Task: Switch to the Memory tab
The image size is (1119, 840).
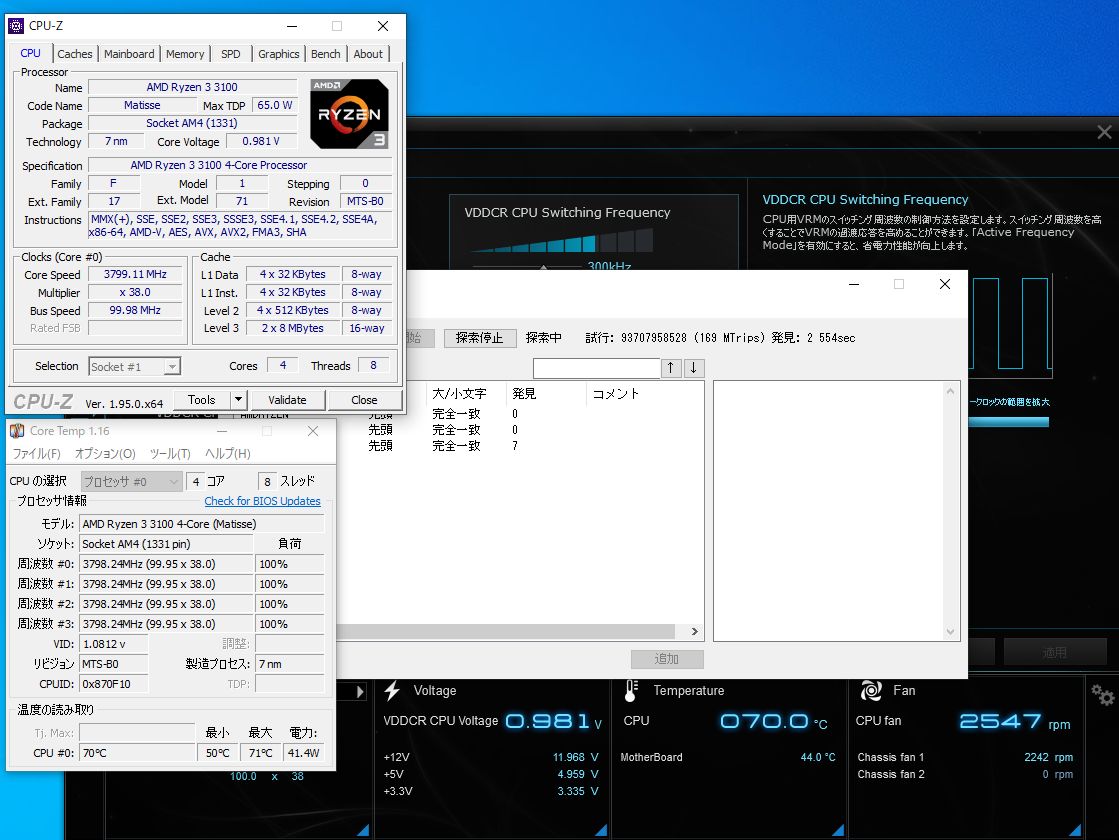Action: (x=185, y=54)
